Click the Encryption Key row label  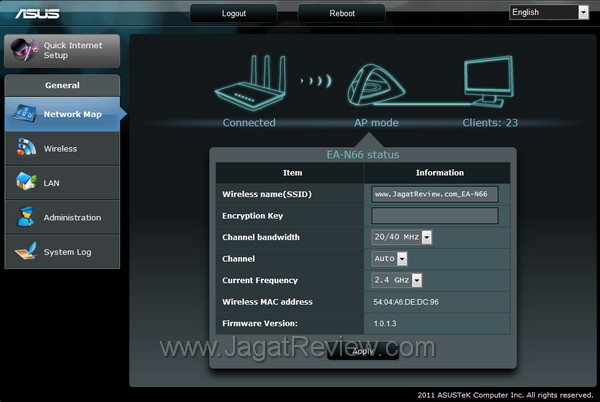[253, 216]
